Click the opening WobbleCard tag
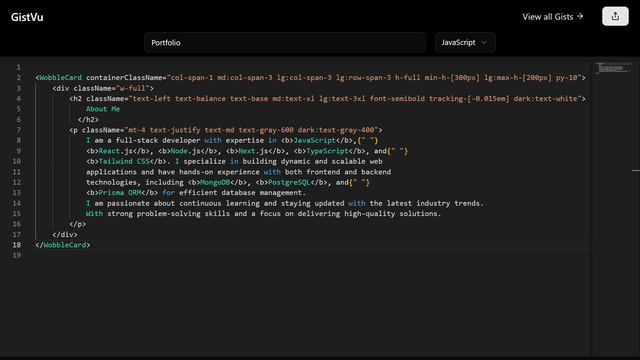This screenshot has width=640, height=360. coord(60,78)
